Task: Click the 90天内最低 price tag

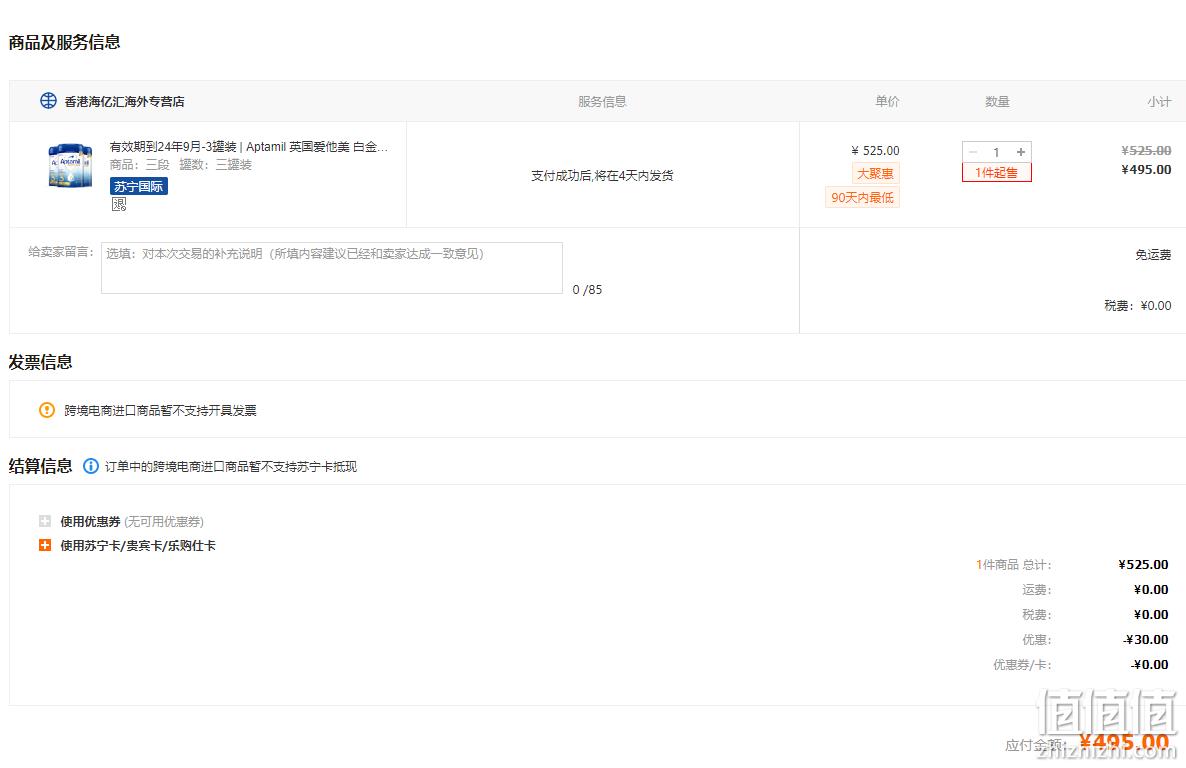Action: click(862, 197)
